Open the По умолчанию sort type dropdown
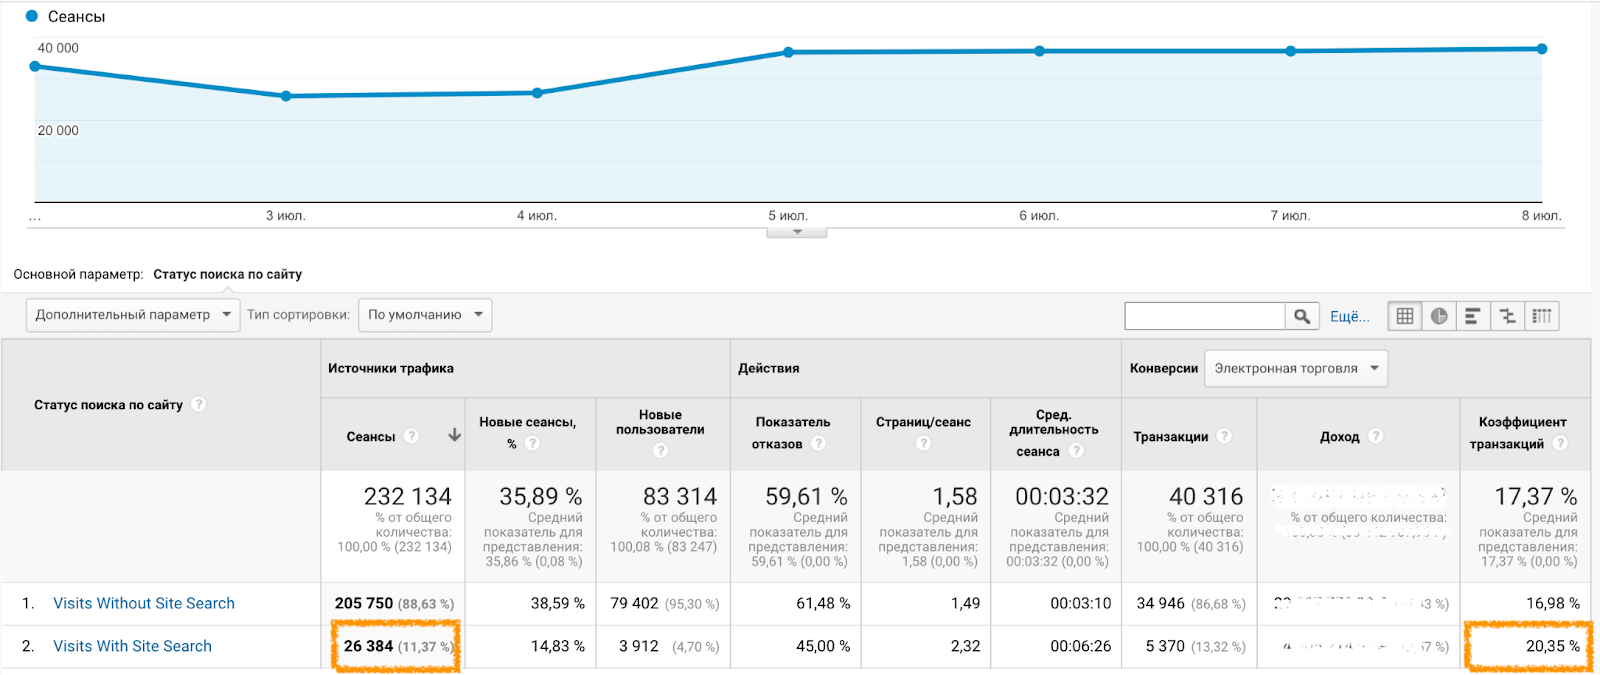The width and height of the screenshot is (1600, 675). click(x=425, y=315)
